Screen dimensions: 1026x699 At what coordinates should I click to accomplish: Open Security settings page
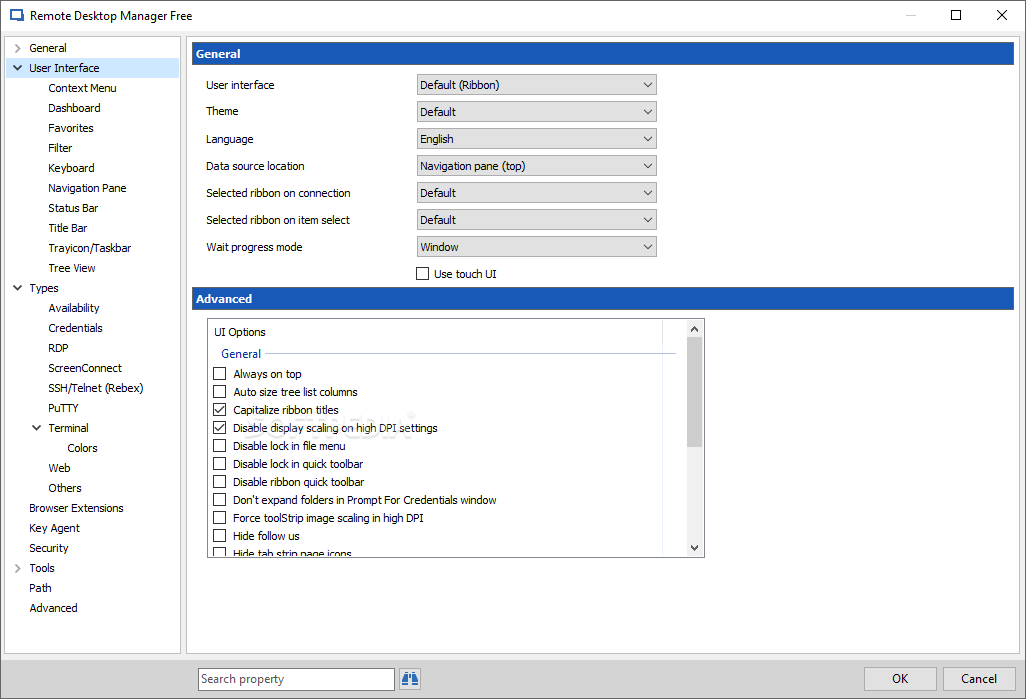point(48,548)
